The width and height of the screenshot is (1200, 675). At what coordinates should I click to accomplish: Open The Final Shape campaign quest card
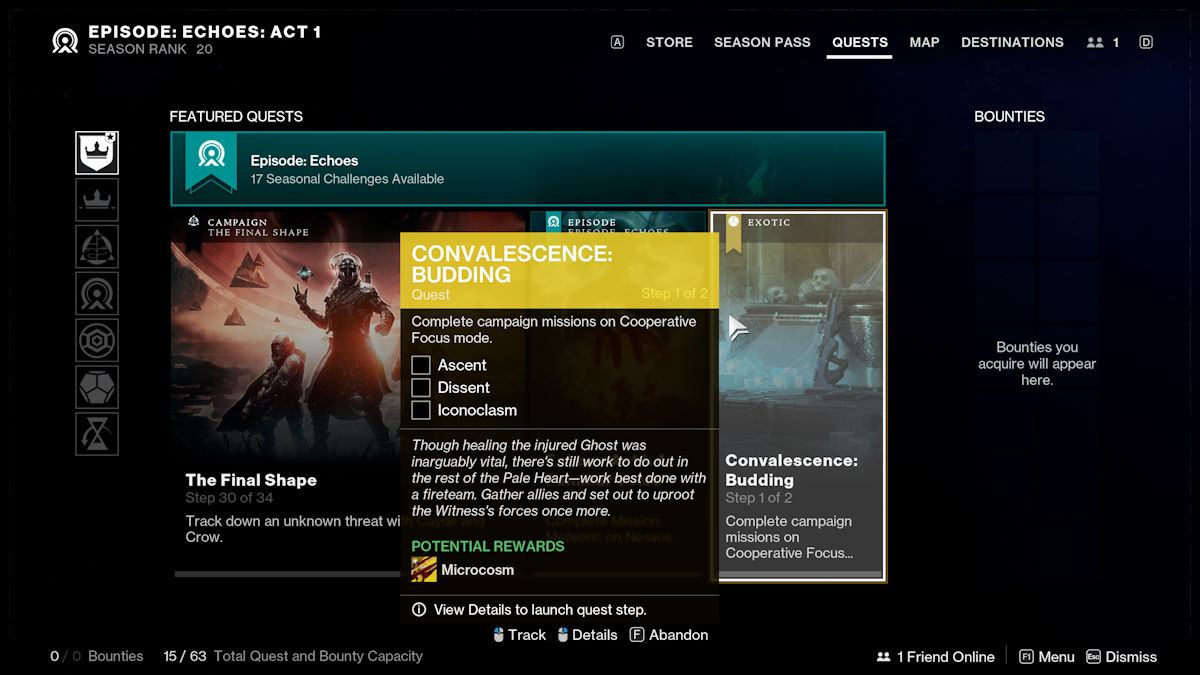coord(285,395)
